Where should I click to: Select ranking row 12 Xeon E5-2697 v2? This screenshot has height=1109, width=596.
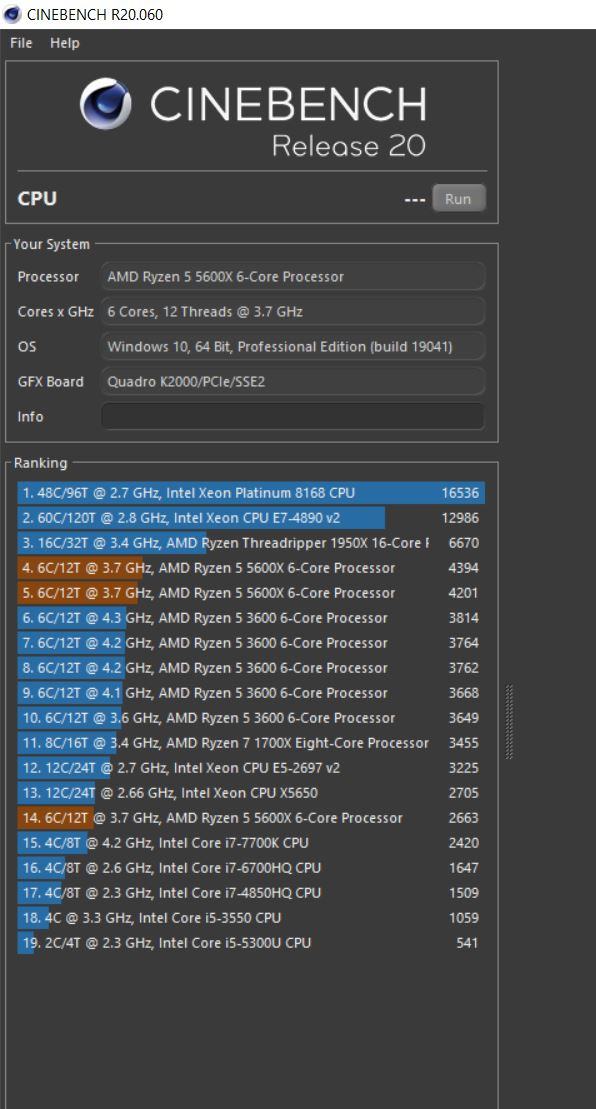pos(251,767)
